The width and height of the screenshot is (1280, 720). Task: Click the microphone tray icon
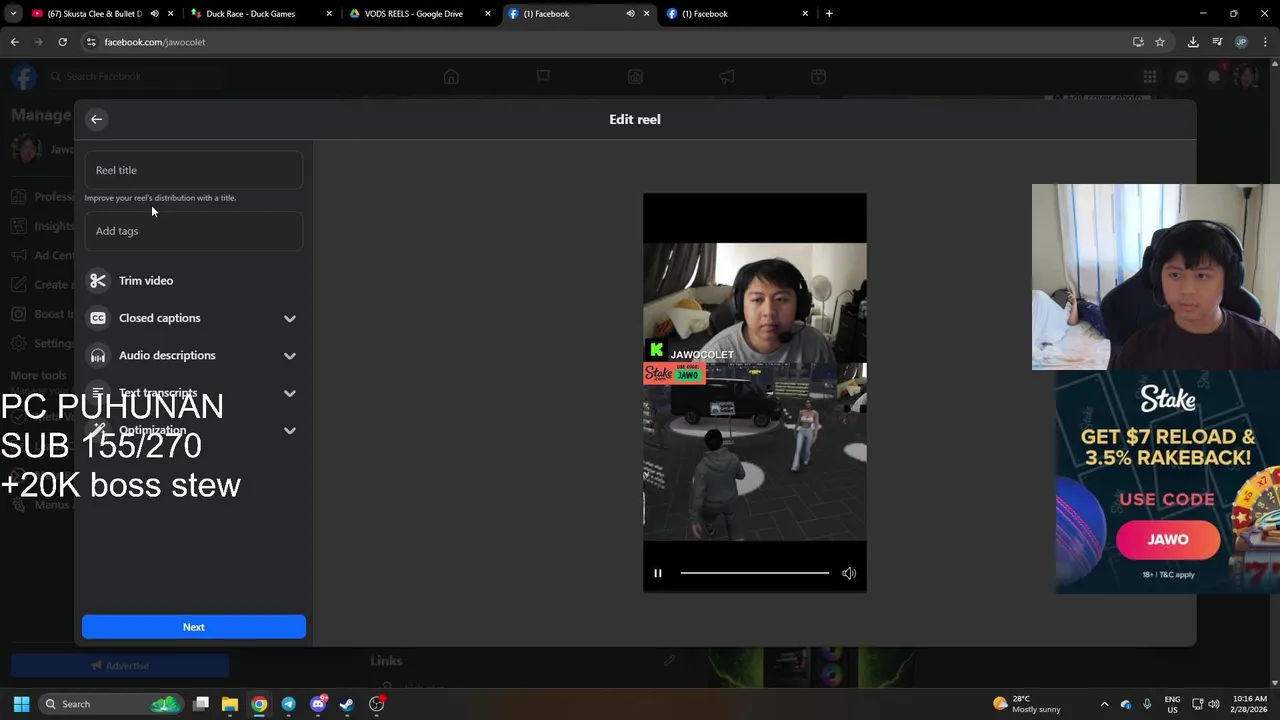[1147, 704]
